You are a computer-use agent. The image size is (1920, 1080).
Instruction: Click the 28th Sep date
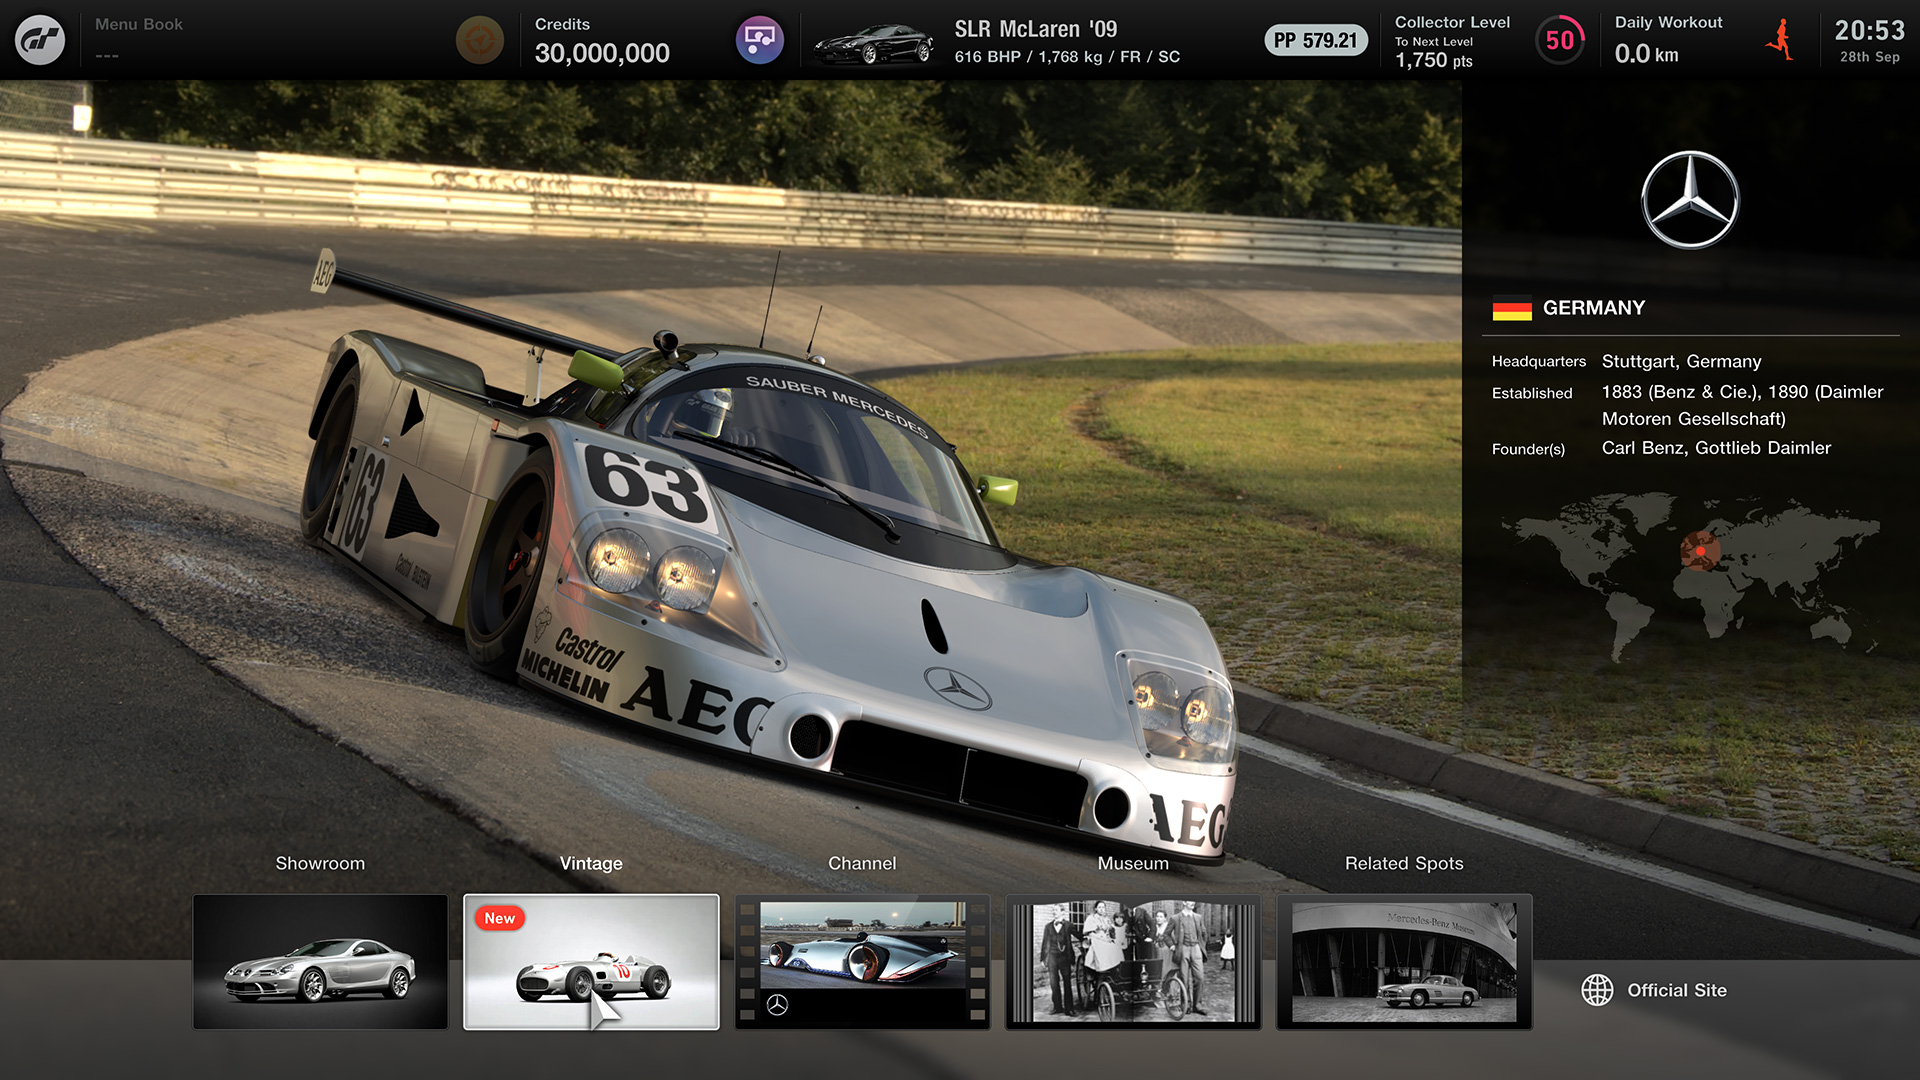click(1869, 57)
